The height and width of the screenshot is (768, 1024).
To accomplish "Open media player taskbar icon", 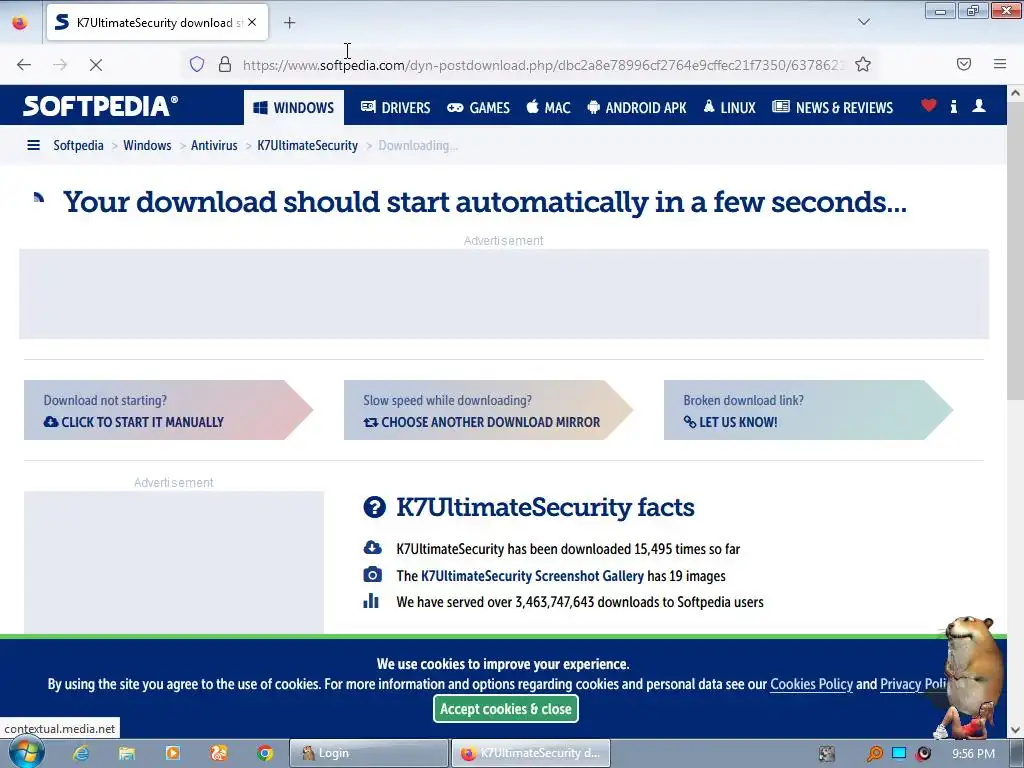I will (172, 753).
